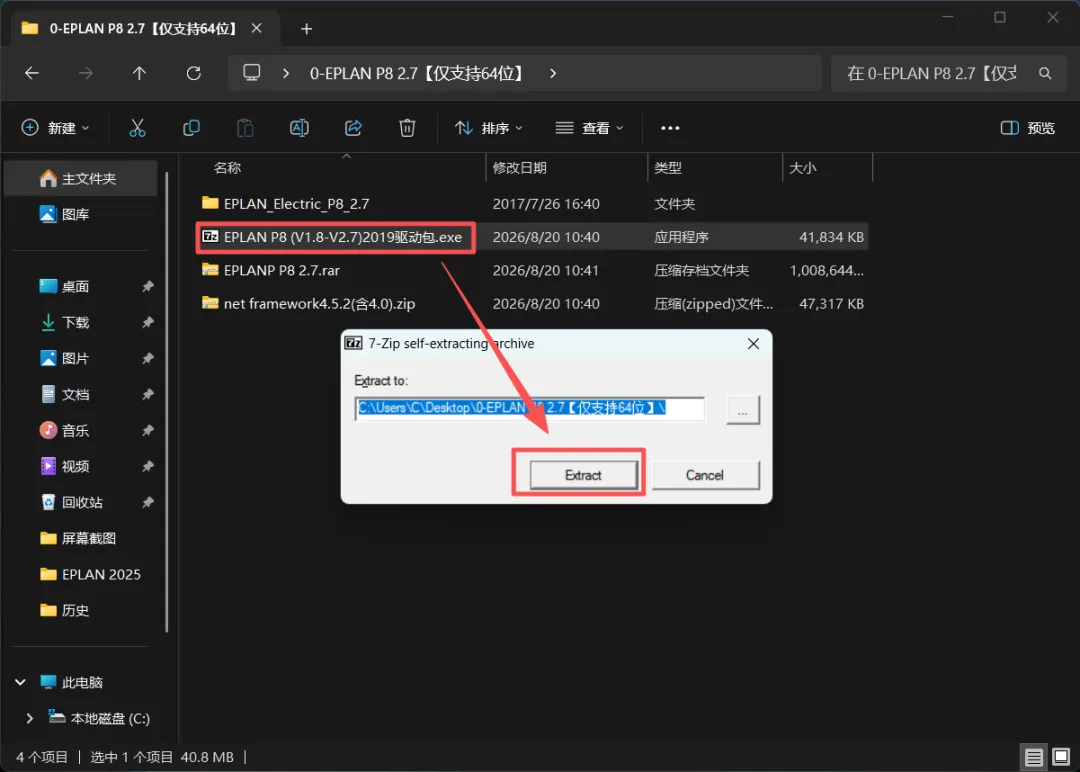Open the New (新建) dropdown
The height and width of the screenshot is (772, 1080).
[x=56, y=128]
